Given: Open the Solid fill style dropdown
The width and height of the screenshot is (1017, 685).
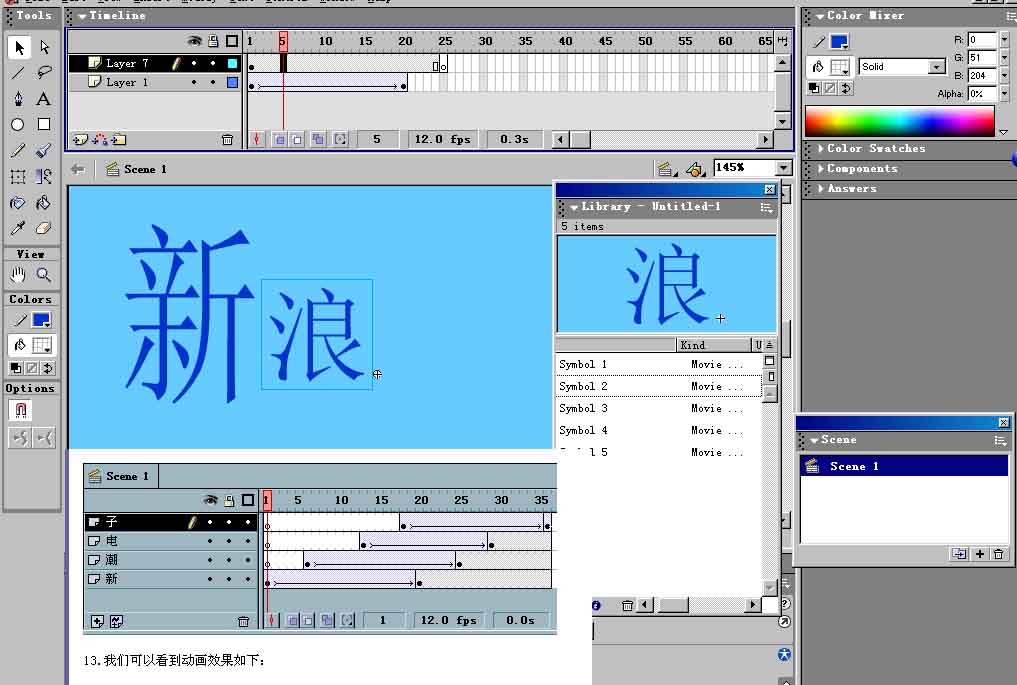Looking at the screenshot, I should 936,67.
